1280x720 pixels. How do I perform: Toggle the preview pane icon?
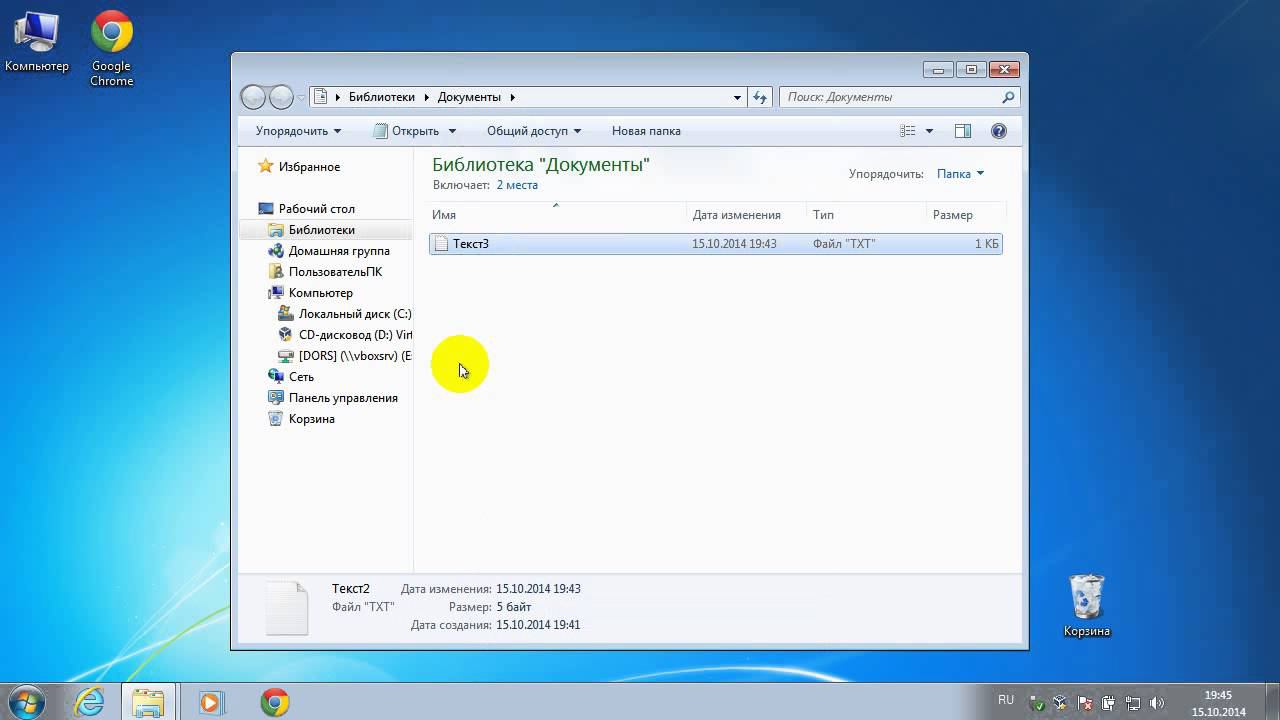[x=963, y=131]
